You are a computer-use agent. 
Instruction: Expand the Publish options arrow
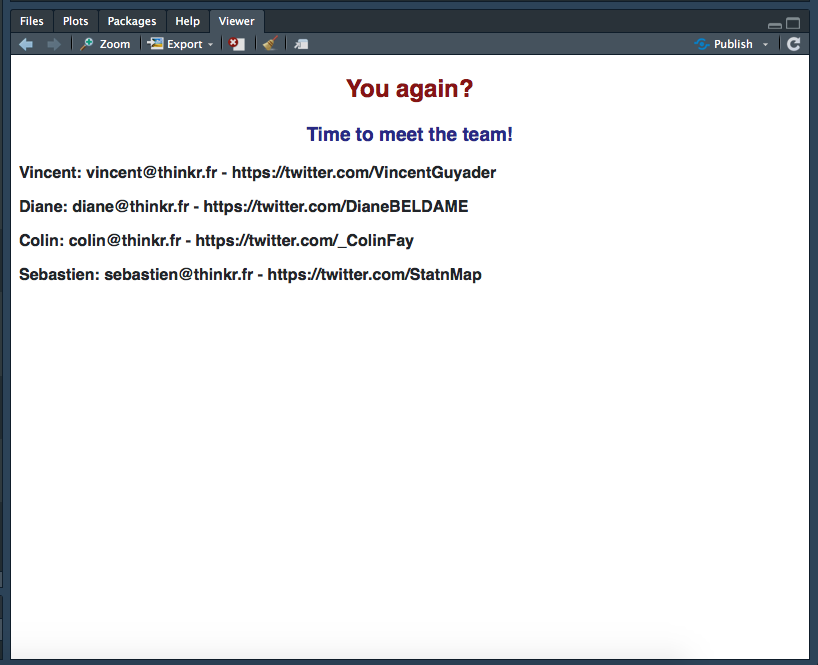tap(765, 45)
